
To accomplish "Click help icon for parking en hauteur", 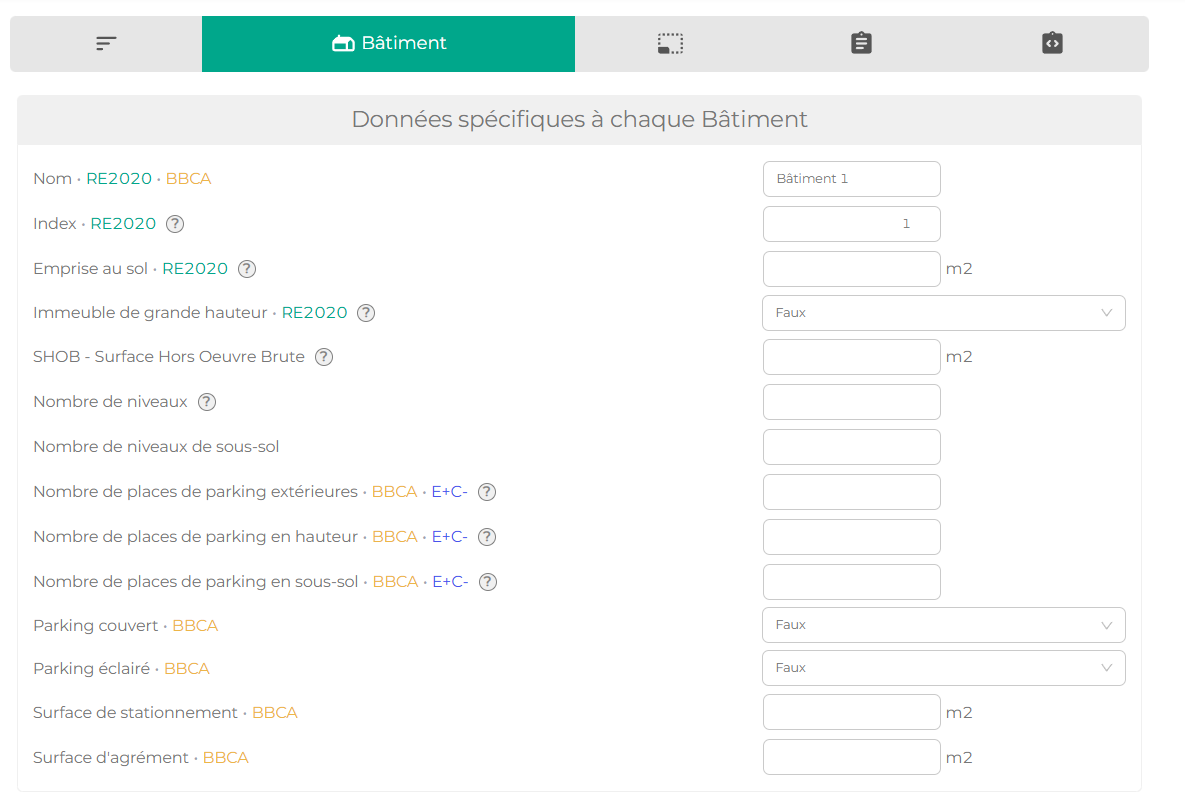I will pos(487,537).
